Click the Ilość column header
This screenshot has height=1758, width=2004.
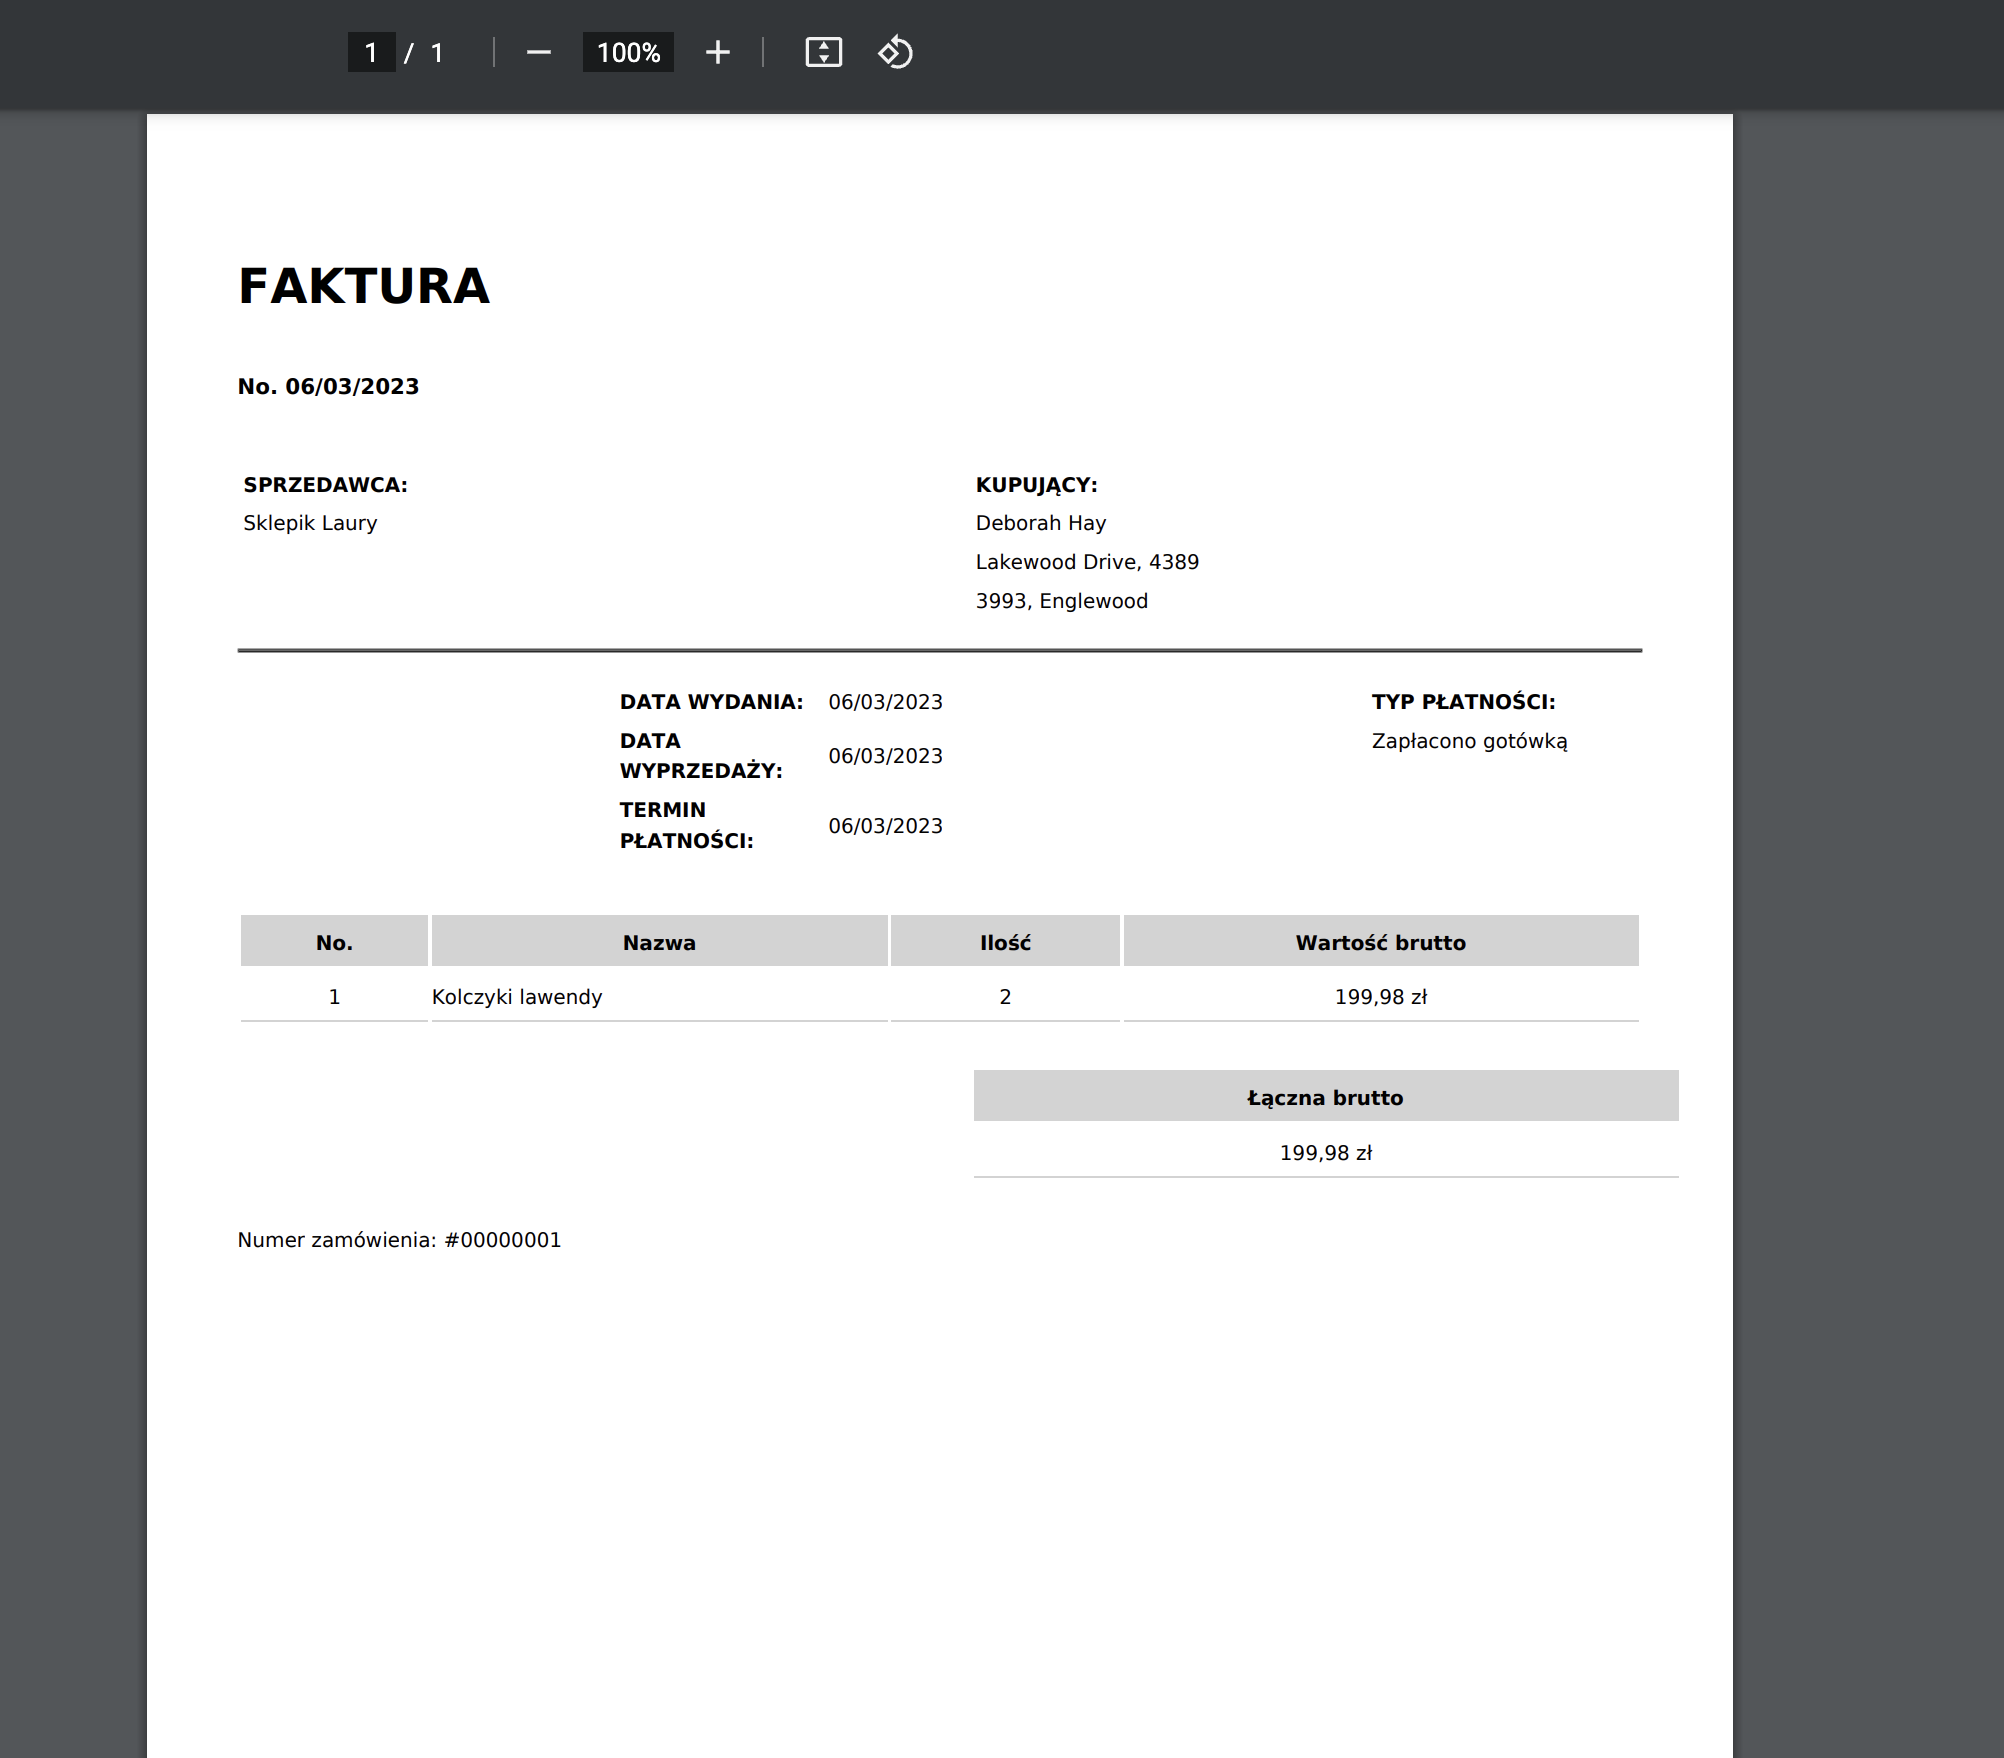coord(1005,942)
